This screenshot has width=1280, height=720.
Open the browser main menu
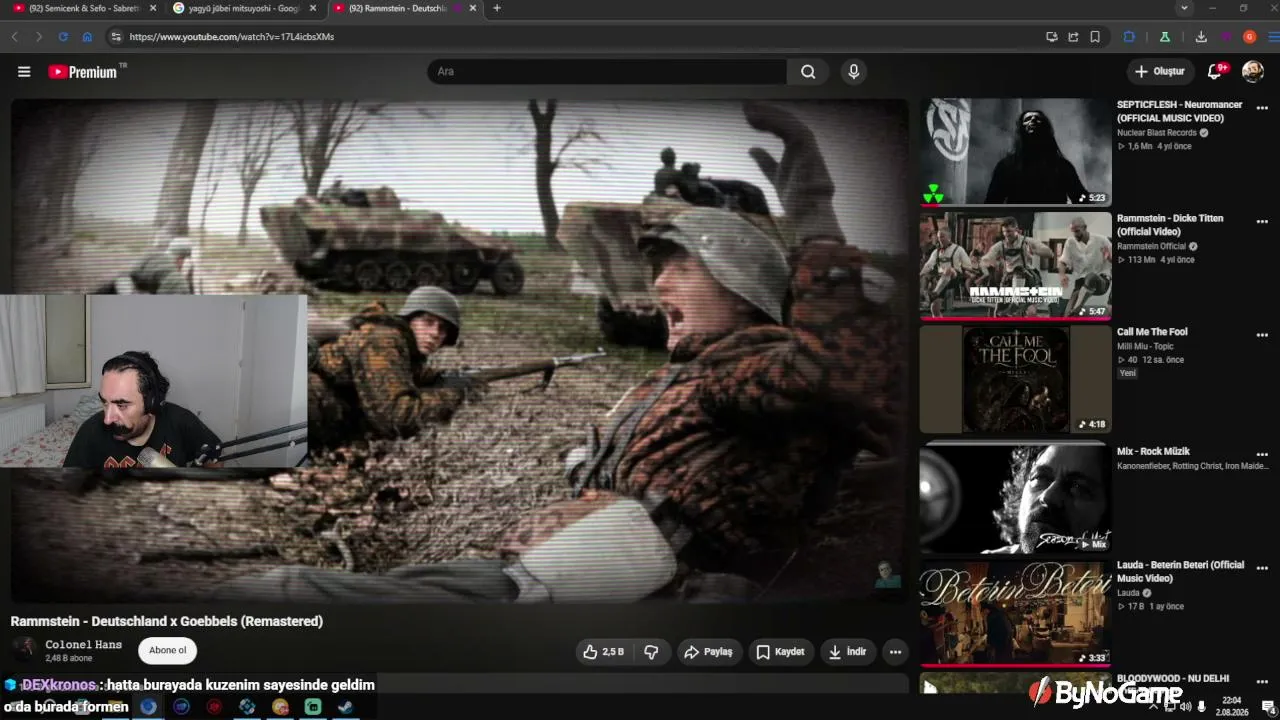(x=1273, y=37)
